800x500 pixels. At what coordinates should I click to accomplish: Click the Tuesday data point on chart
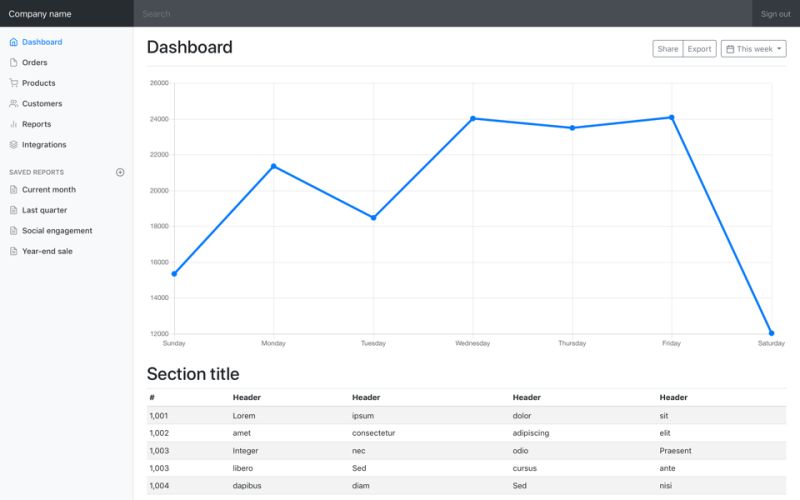pos(373,218)
